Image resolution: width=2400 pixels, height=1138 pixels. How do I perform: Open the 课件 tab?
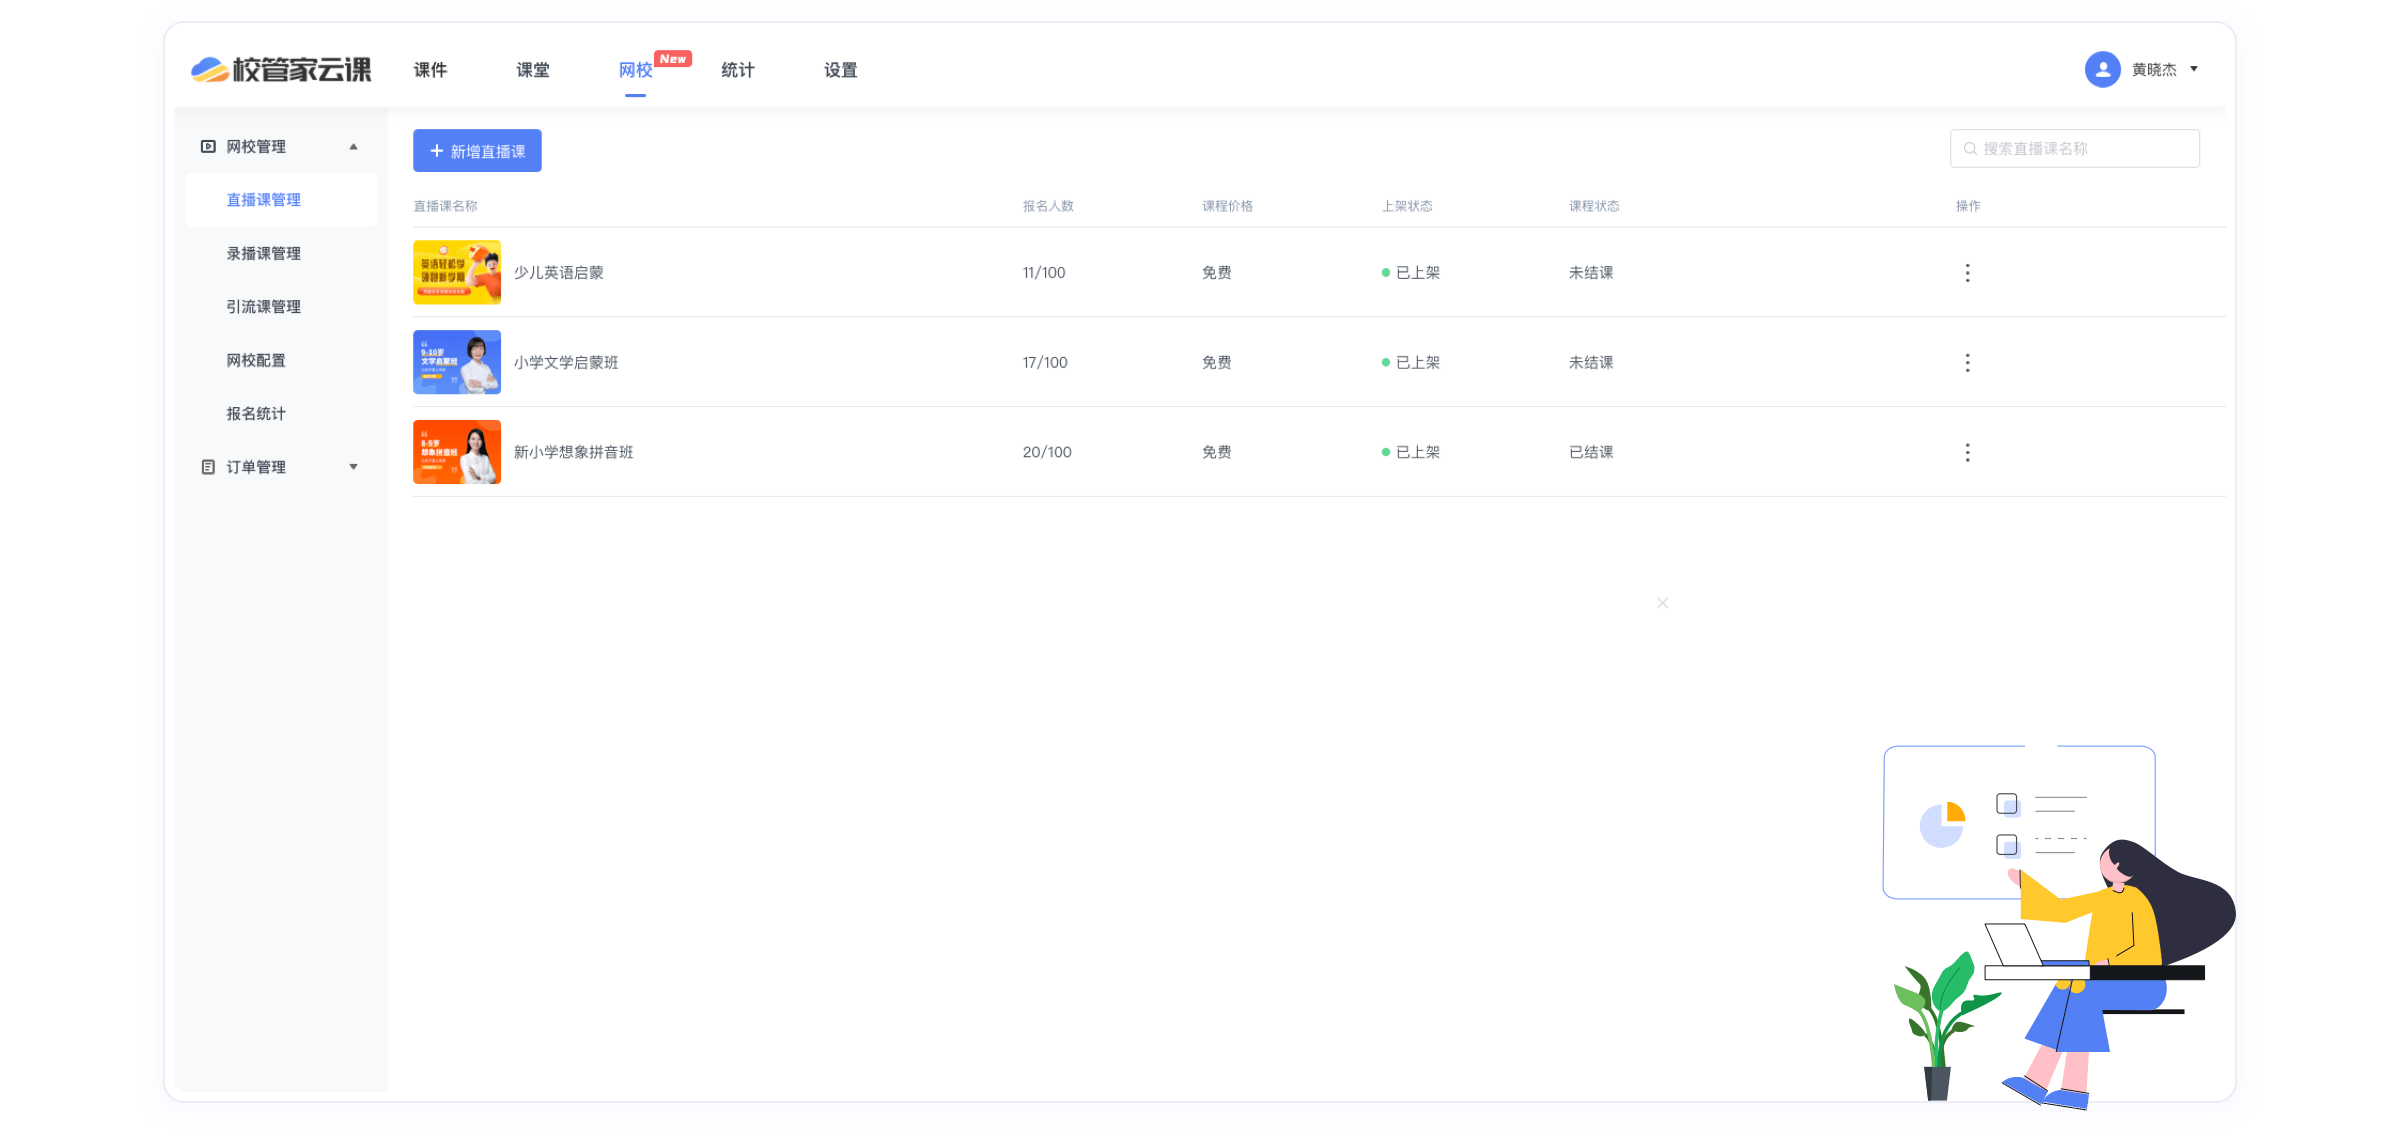(x=430, y=70)
